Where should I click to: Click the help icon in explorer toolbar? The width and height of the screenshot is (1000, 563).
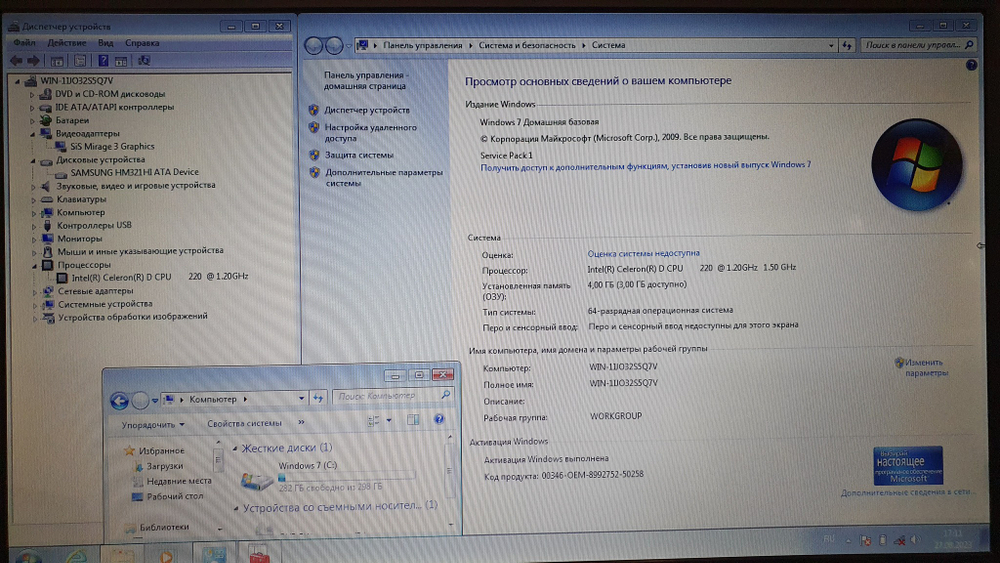coord(439,420)
